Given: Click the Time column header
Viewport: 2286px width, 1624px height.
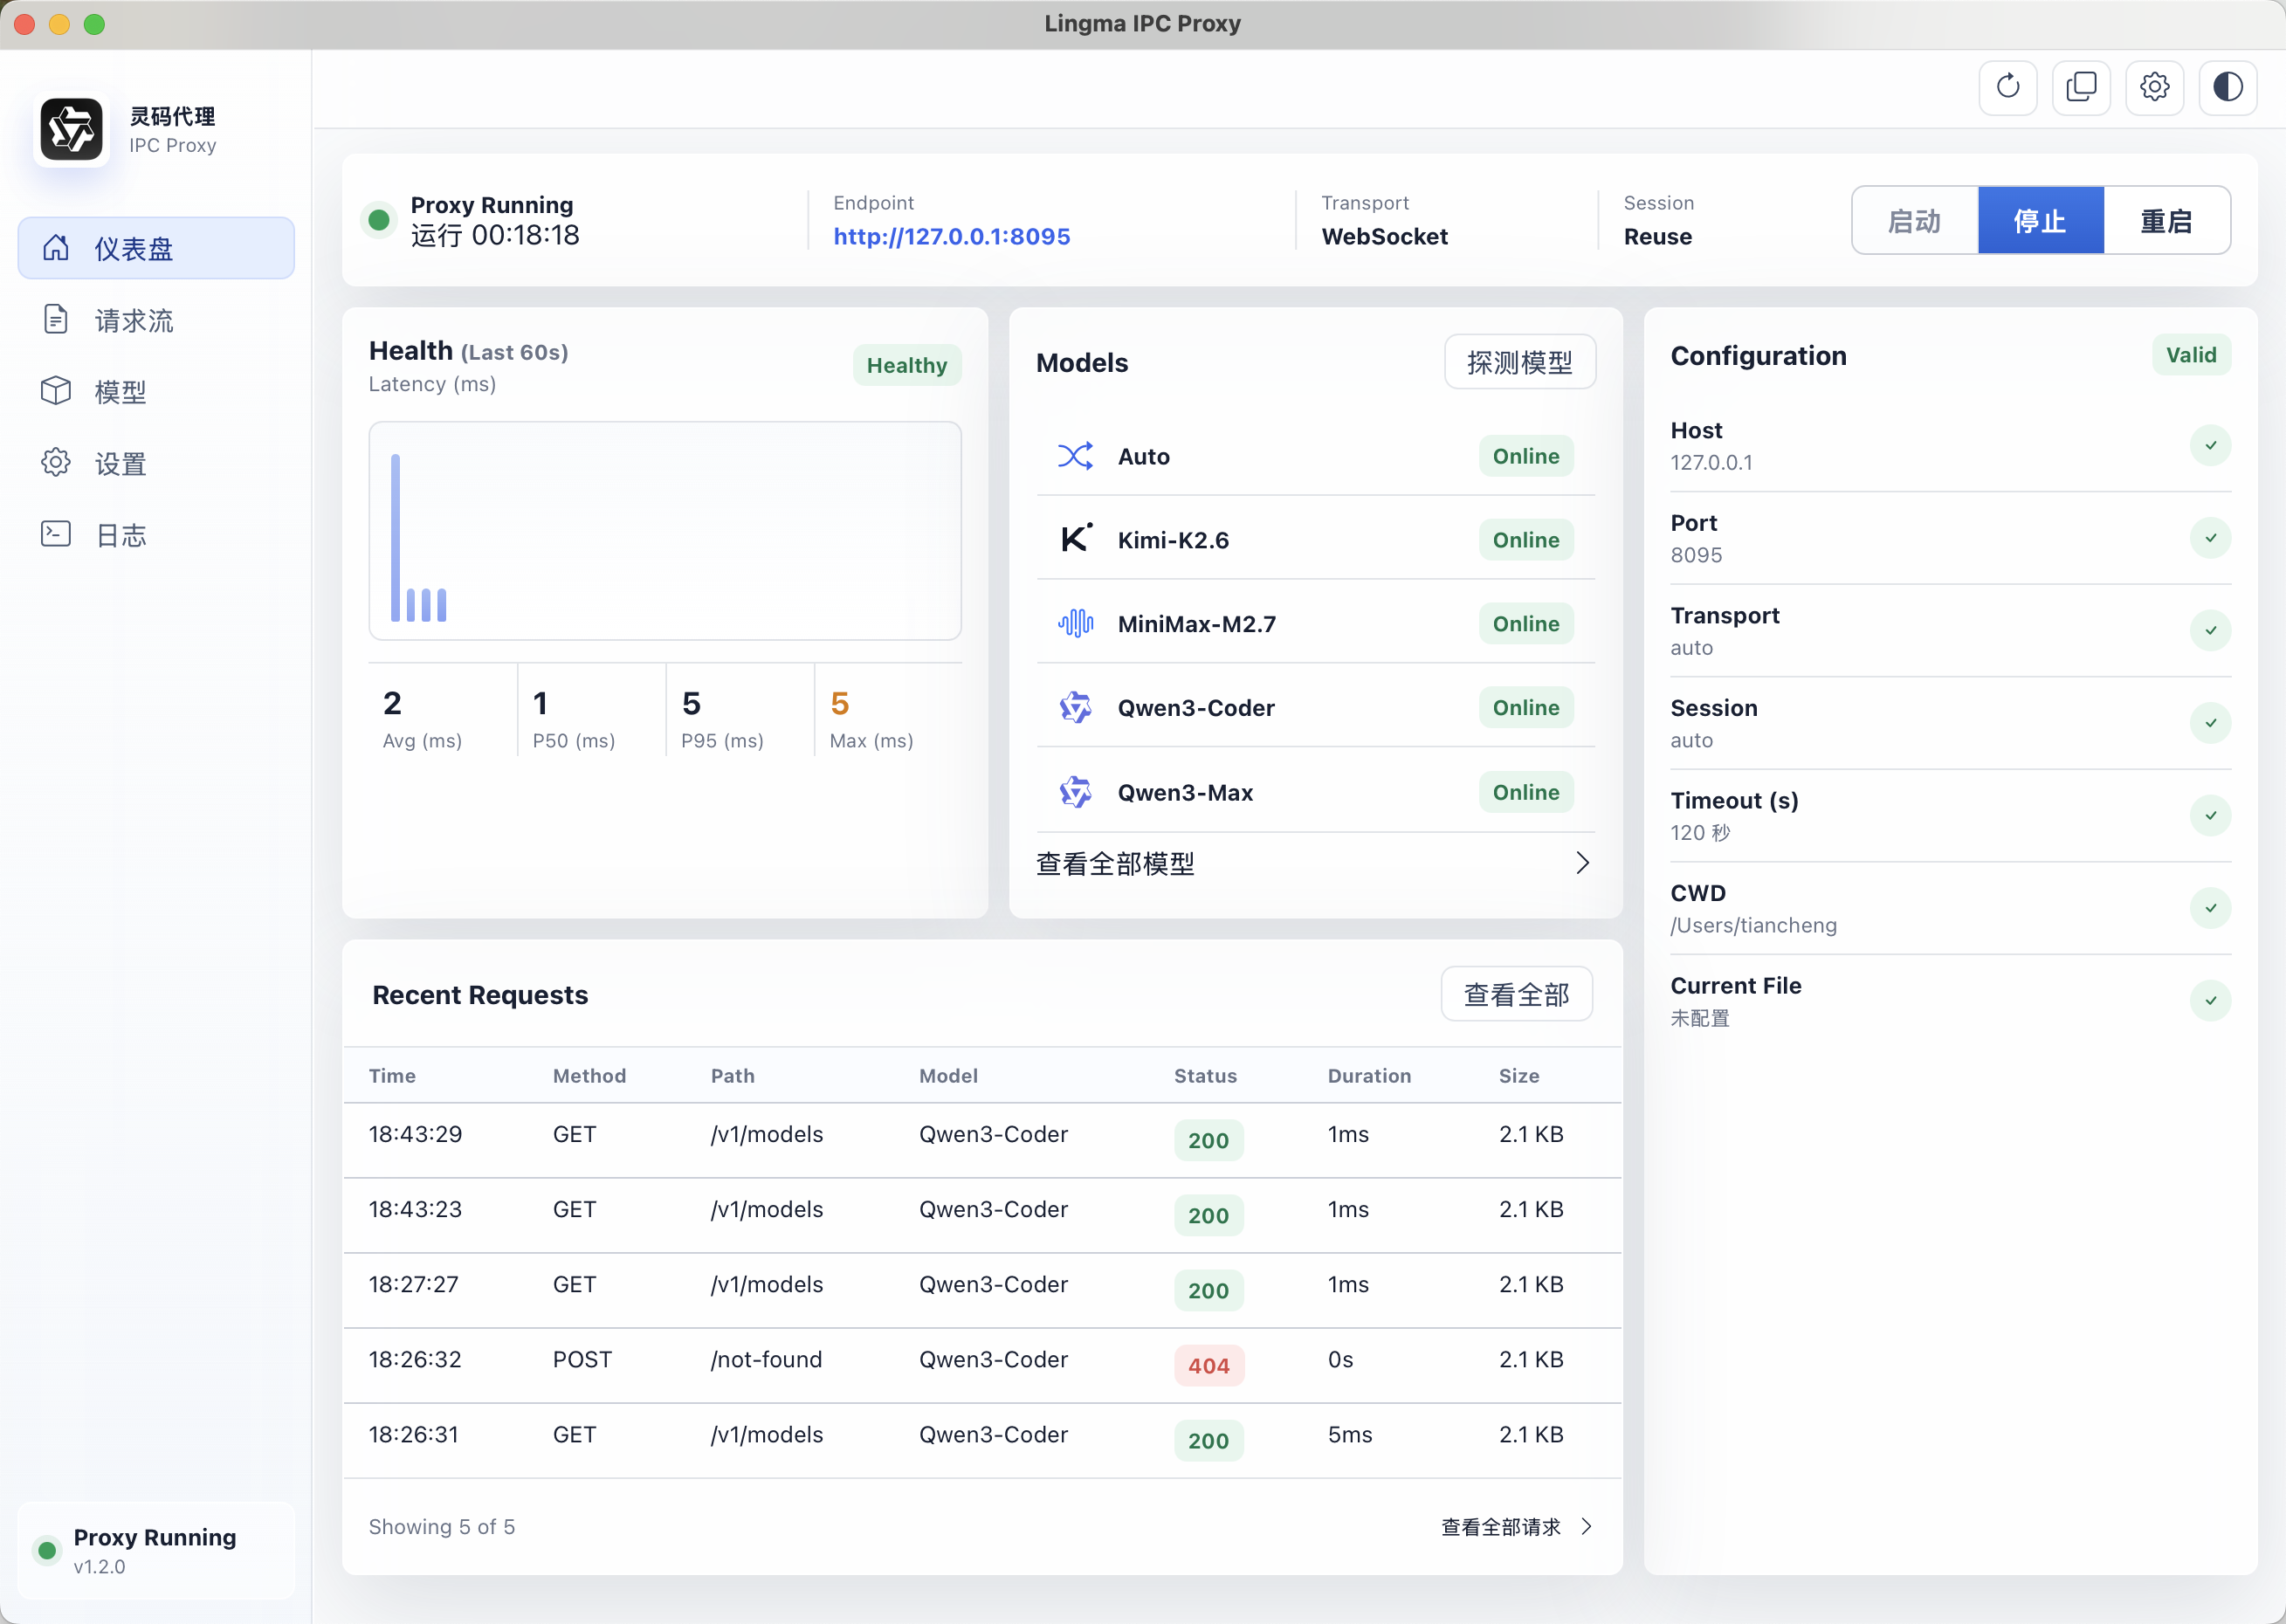Looking at the screenshot, I should 392,1076.
